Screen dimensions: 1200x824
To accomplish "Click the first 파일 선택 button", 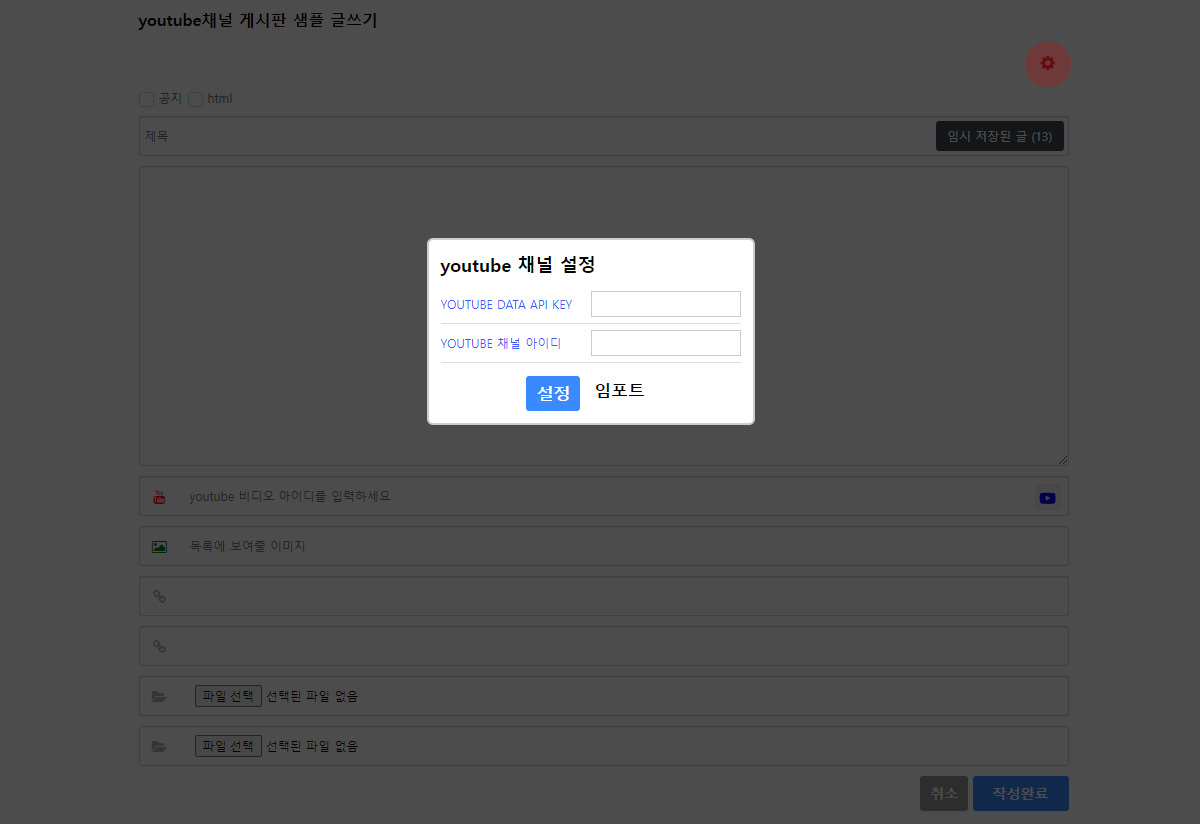I will (x=228, y=696).
